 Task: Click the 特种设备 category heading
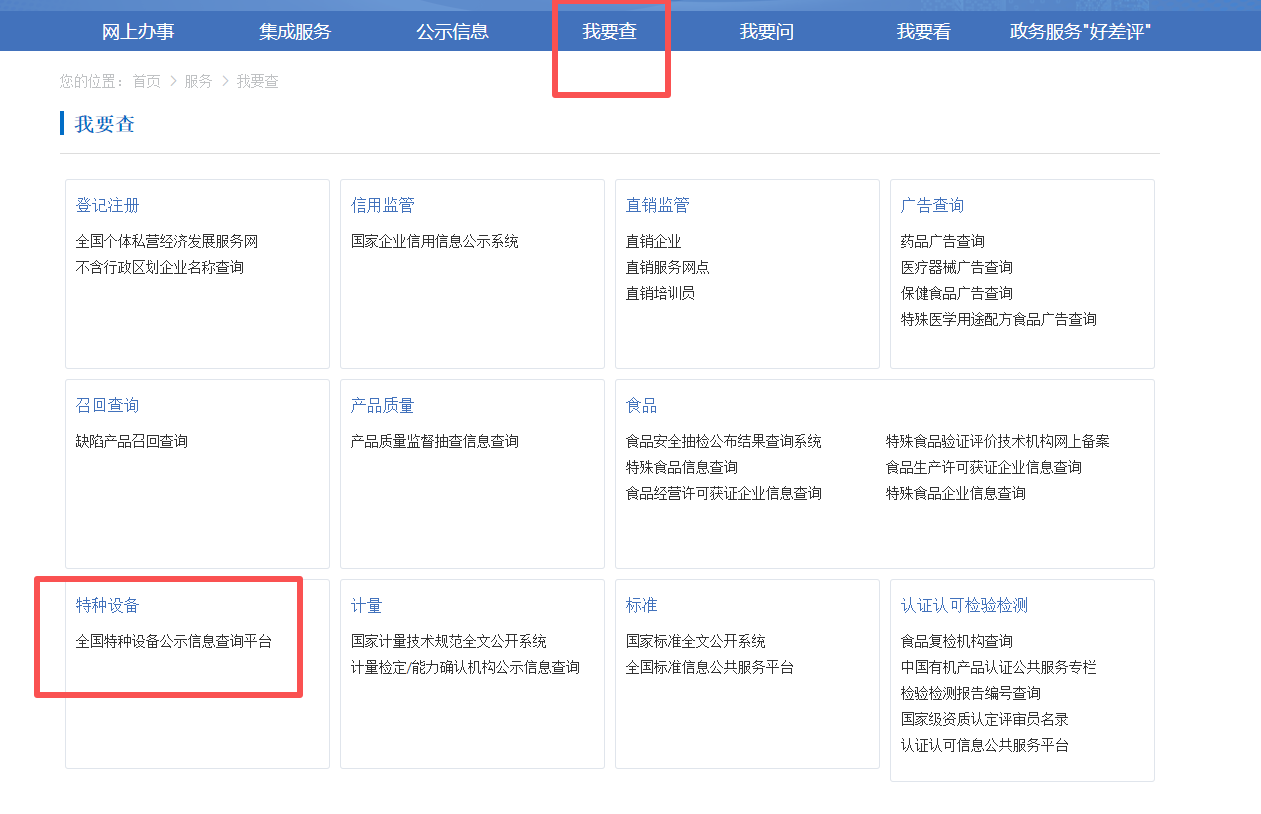pyautogui.click(x=108, y=605)
